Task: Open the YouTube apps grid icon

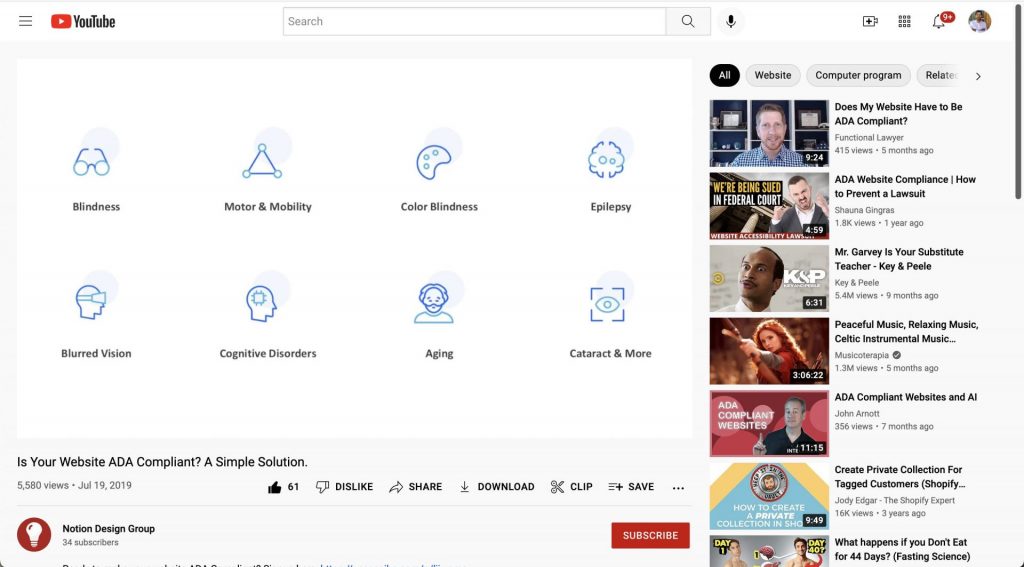Action: [x=904, y=22]
